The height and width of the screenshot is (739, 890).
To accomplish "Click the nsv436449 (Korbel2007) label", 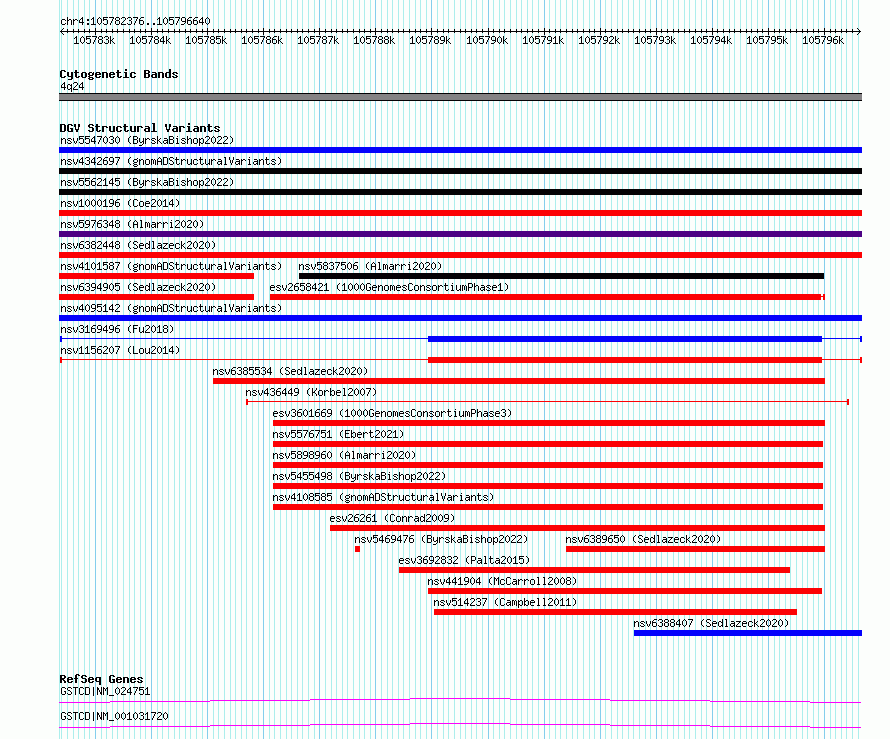I will tap(311, 392).
